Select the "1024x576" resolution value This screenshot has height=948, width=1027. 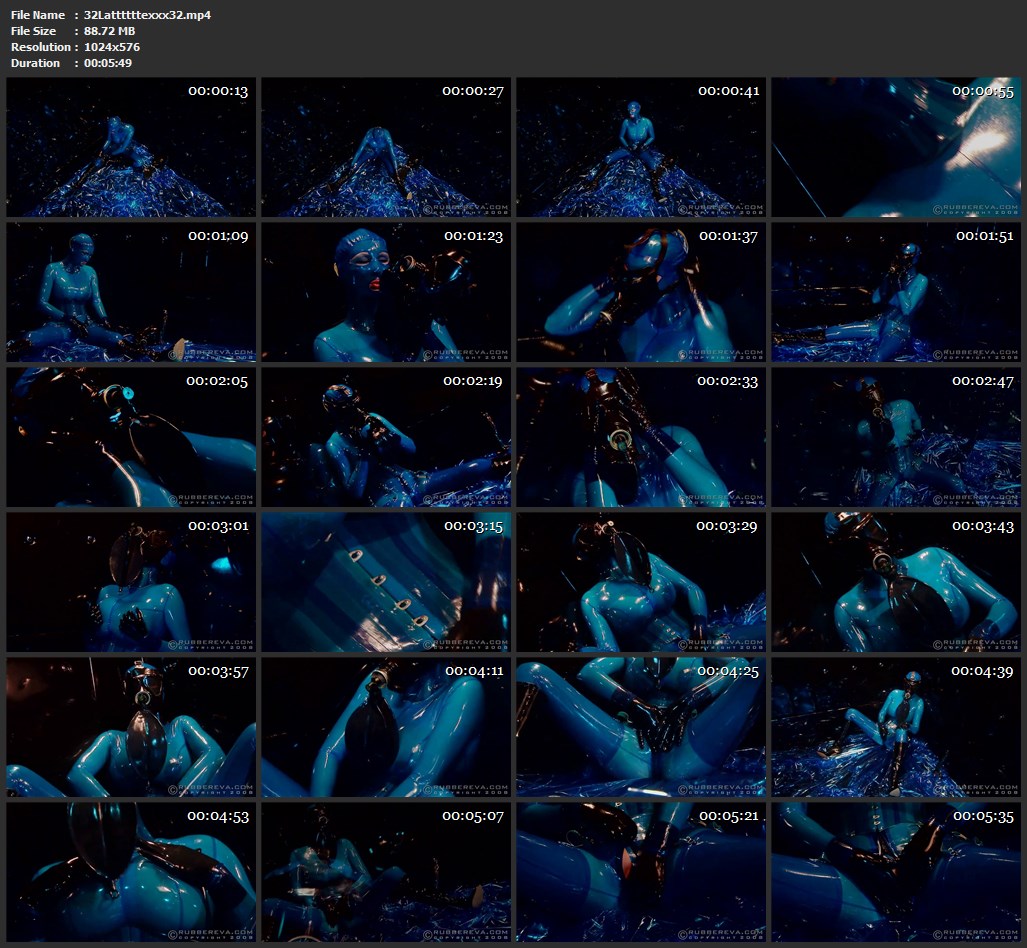pyautogui.click(x=112, y=47)
